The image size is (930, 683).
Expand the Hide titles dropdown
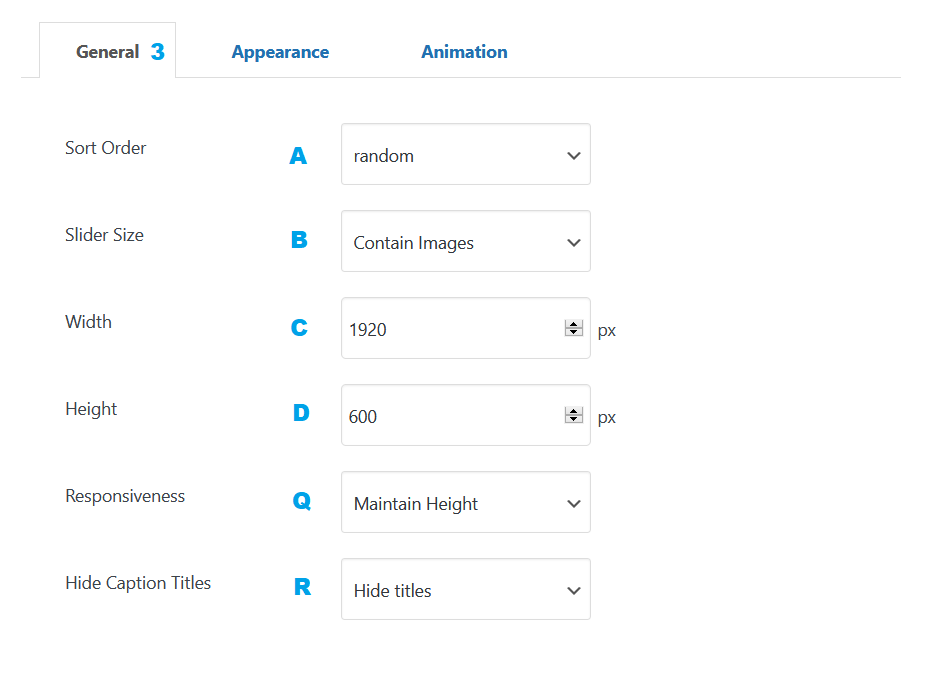(465, 590)
